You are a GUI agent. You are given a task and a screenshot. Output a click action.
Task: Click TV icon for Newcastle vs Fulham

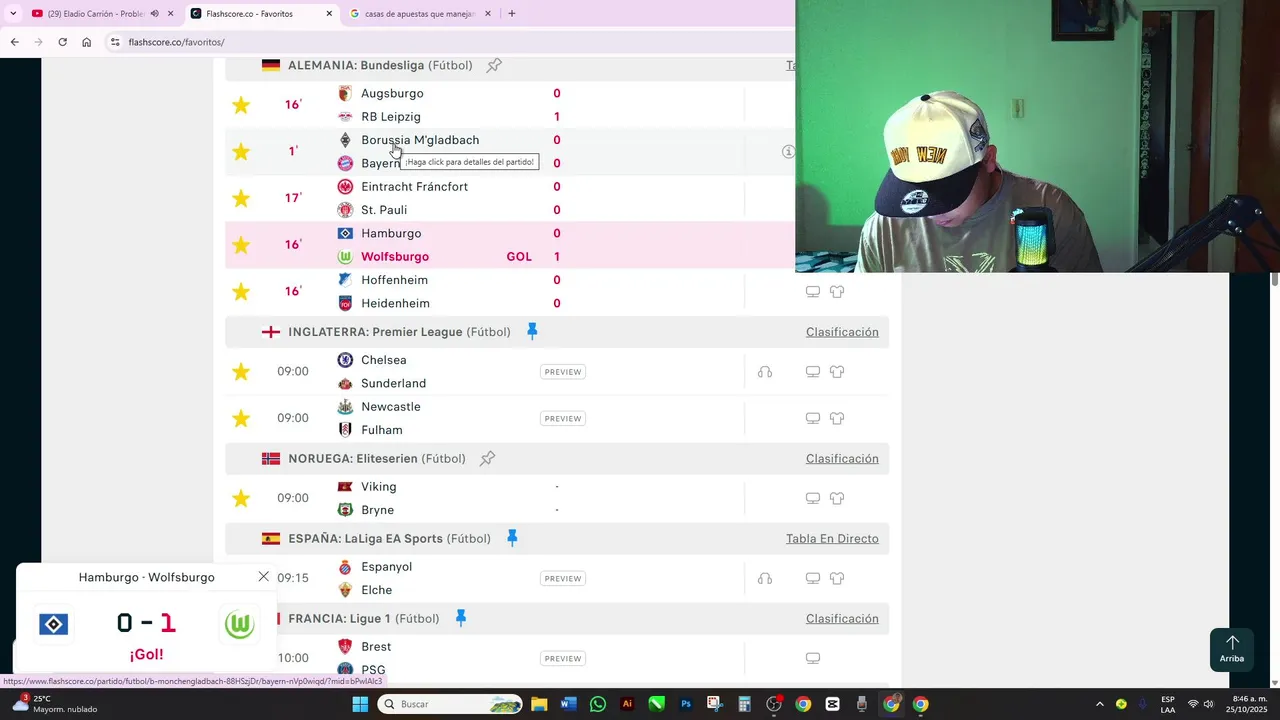813,419
